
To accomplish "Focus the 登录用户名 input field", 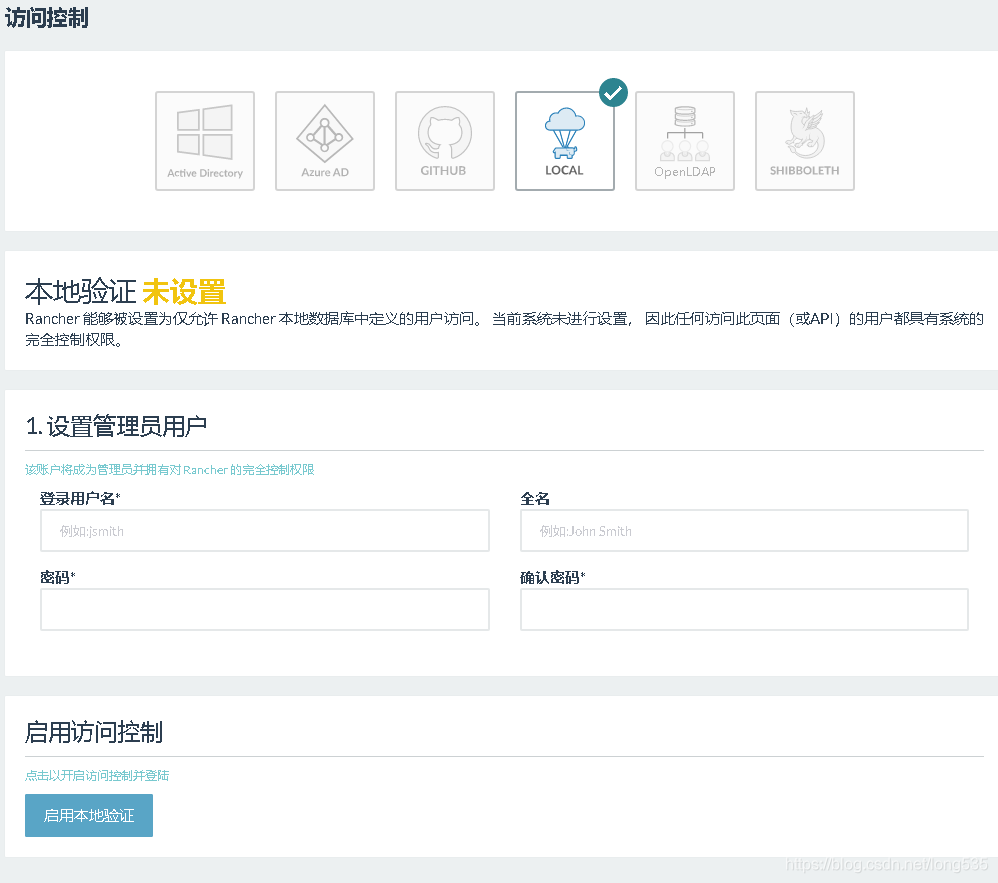I will [265, 530].
